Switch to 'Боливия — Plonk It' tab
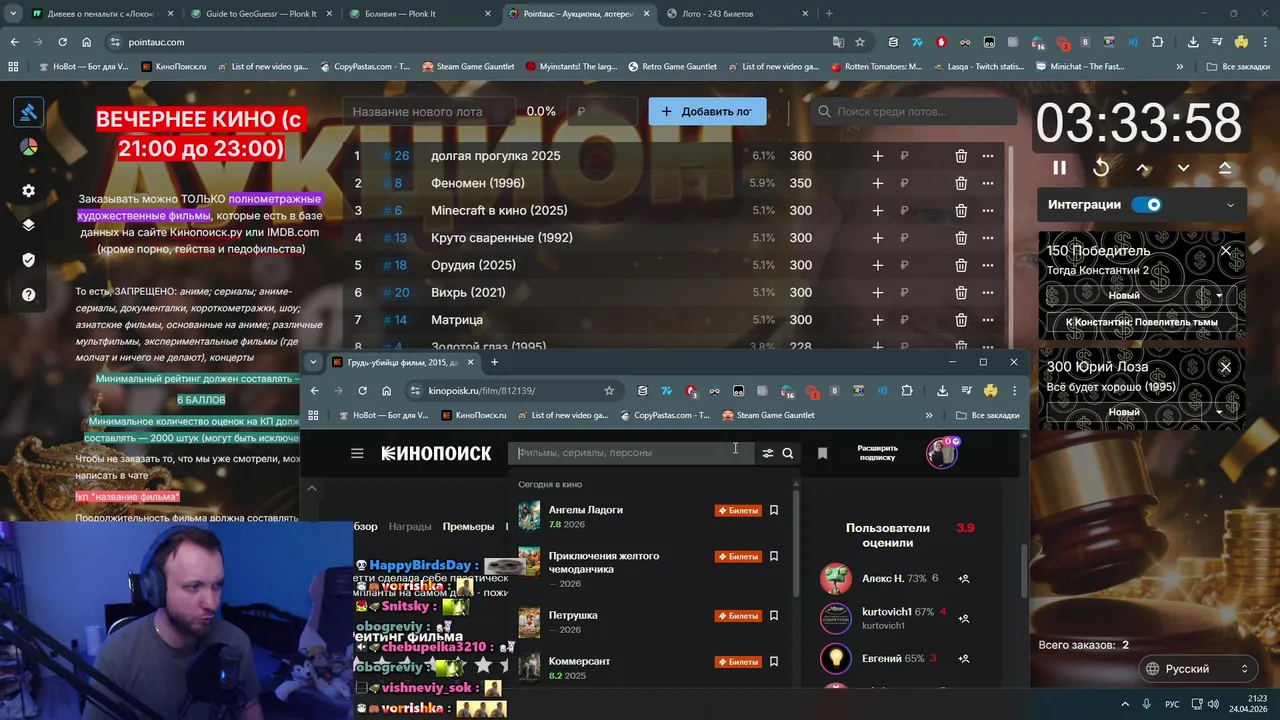Screen dimensions: 1280x720 click(420, 14)
